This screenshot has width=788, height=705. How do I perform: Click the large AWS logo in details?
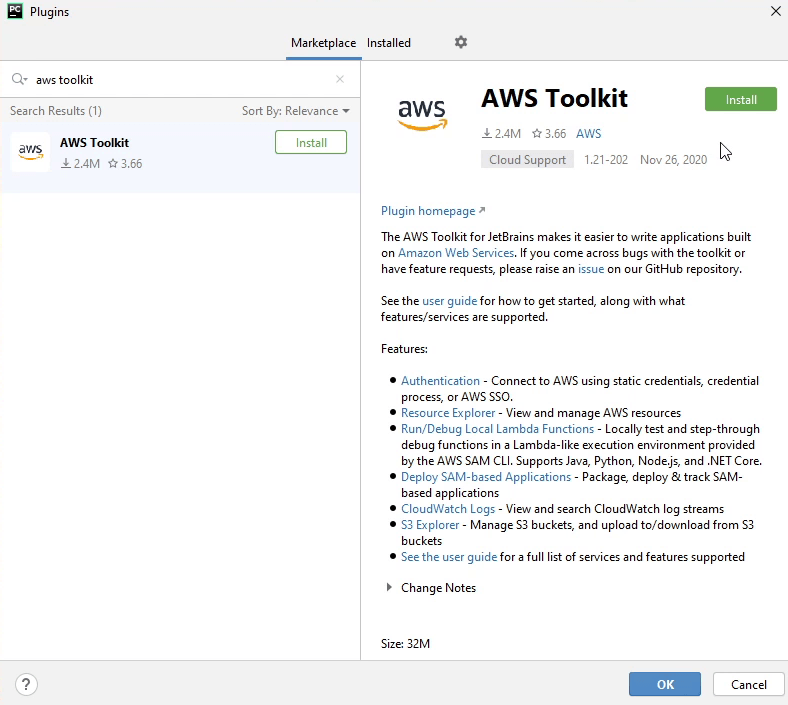pyautogui.click(x=422, y=113)
